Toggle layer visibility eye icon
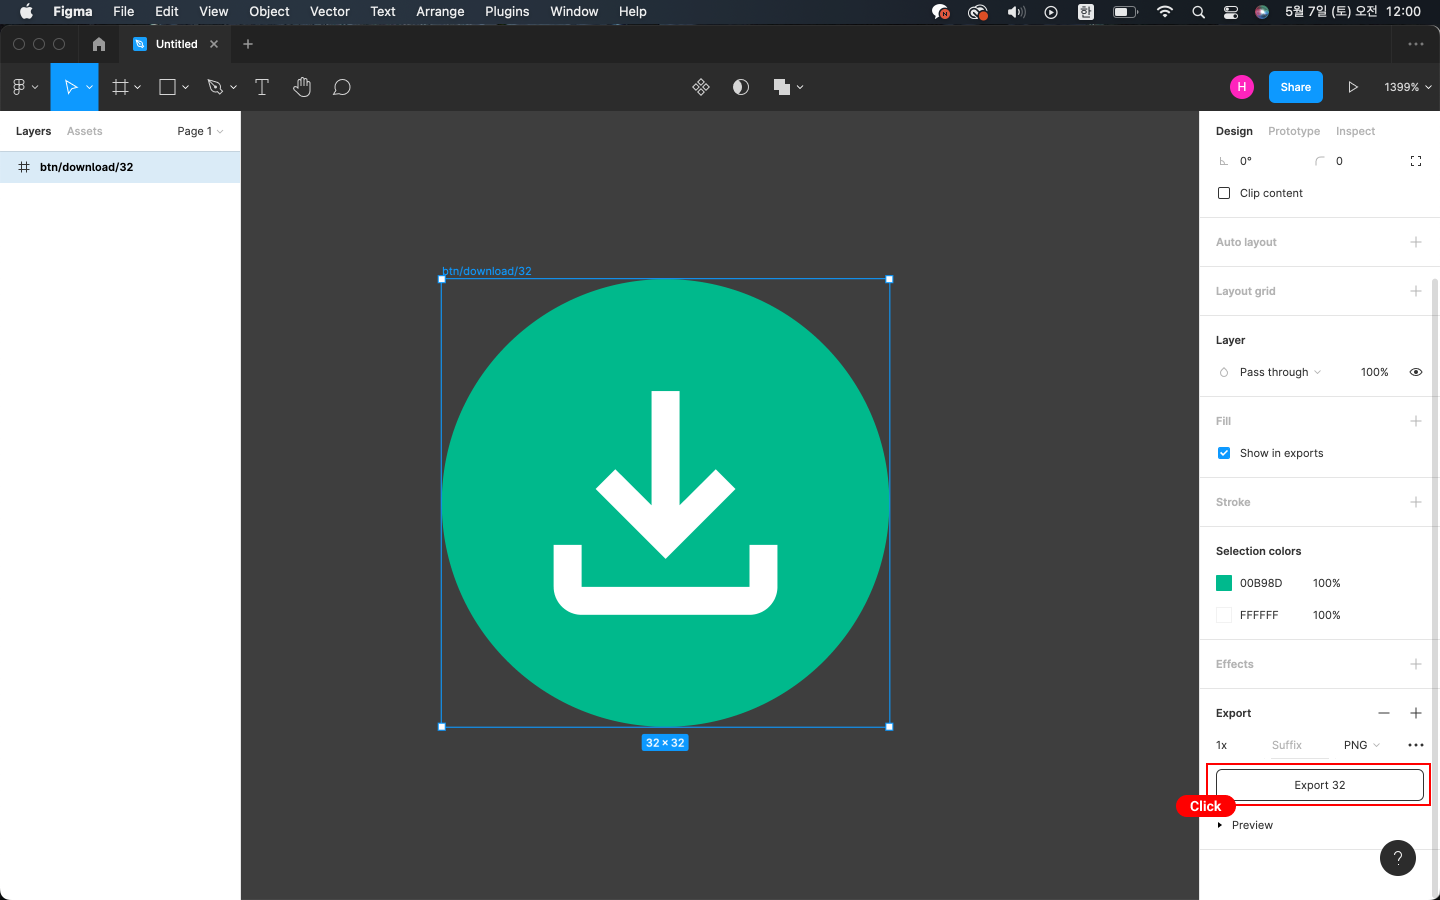The height and width of the screenshot is (900, 1440). (1416, 372)
